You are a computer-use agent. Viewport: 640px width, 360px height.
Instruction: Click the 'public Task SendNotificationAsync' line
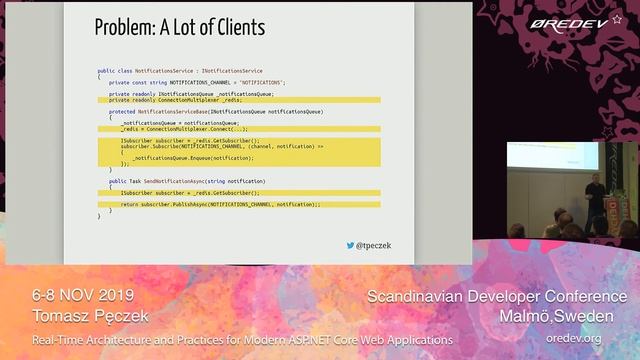[187, 181]
